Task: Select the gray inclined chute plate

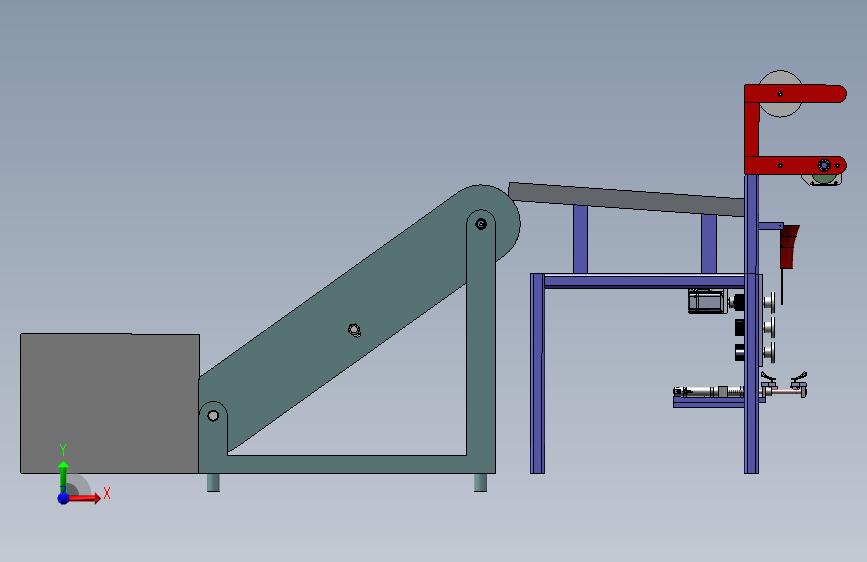Action: [x=626, y=199]
